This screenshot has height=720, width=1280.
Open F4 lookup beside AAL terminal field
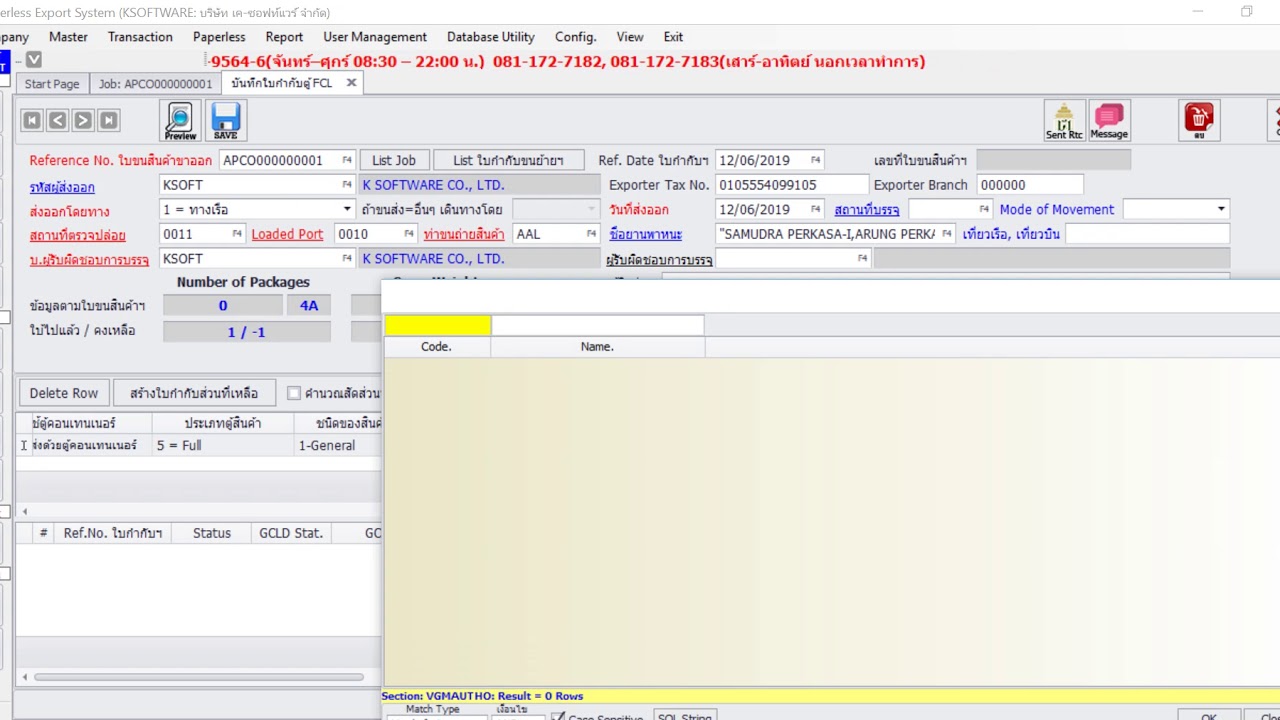coord(591,234)
